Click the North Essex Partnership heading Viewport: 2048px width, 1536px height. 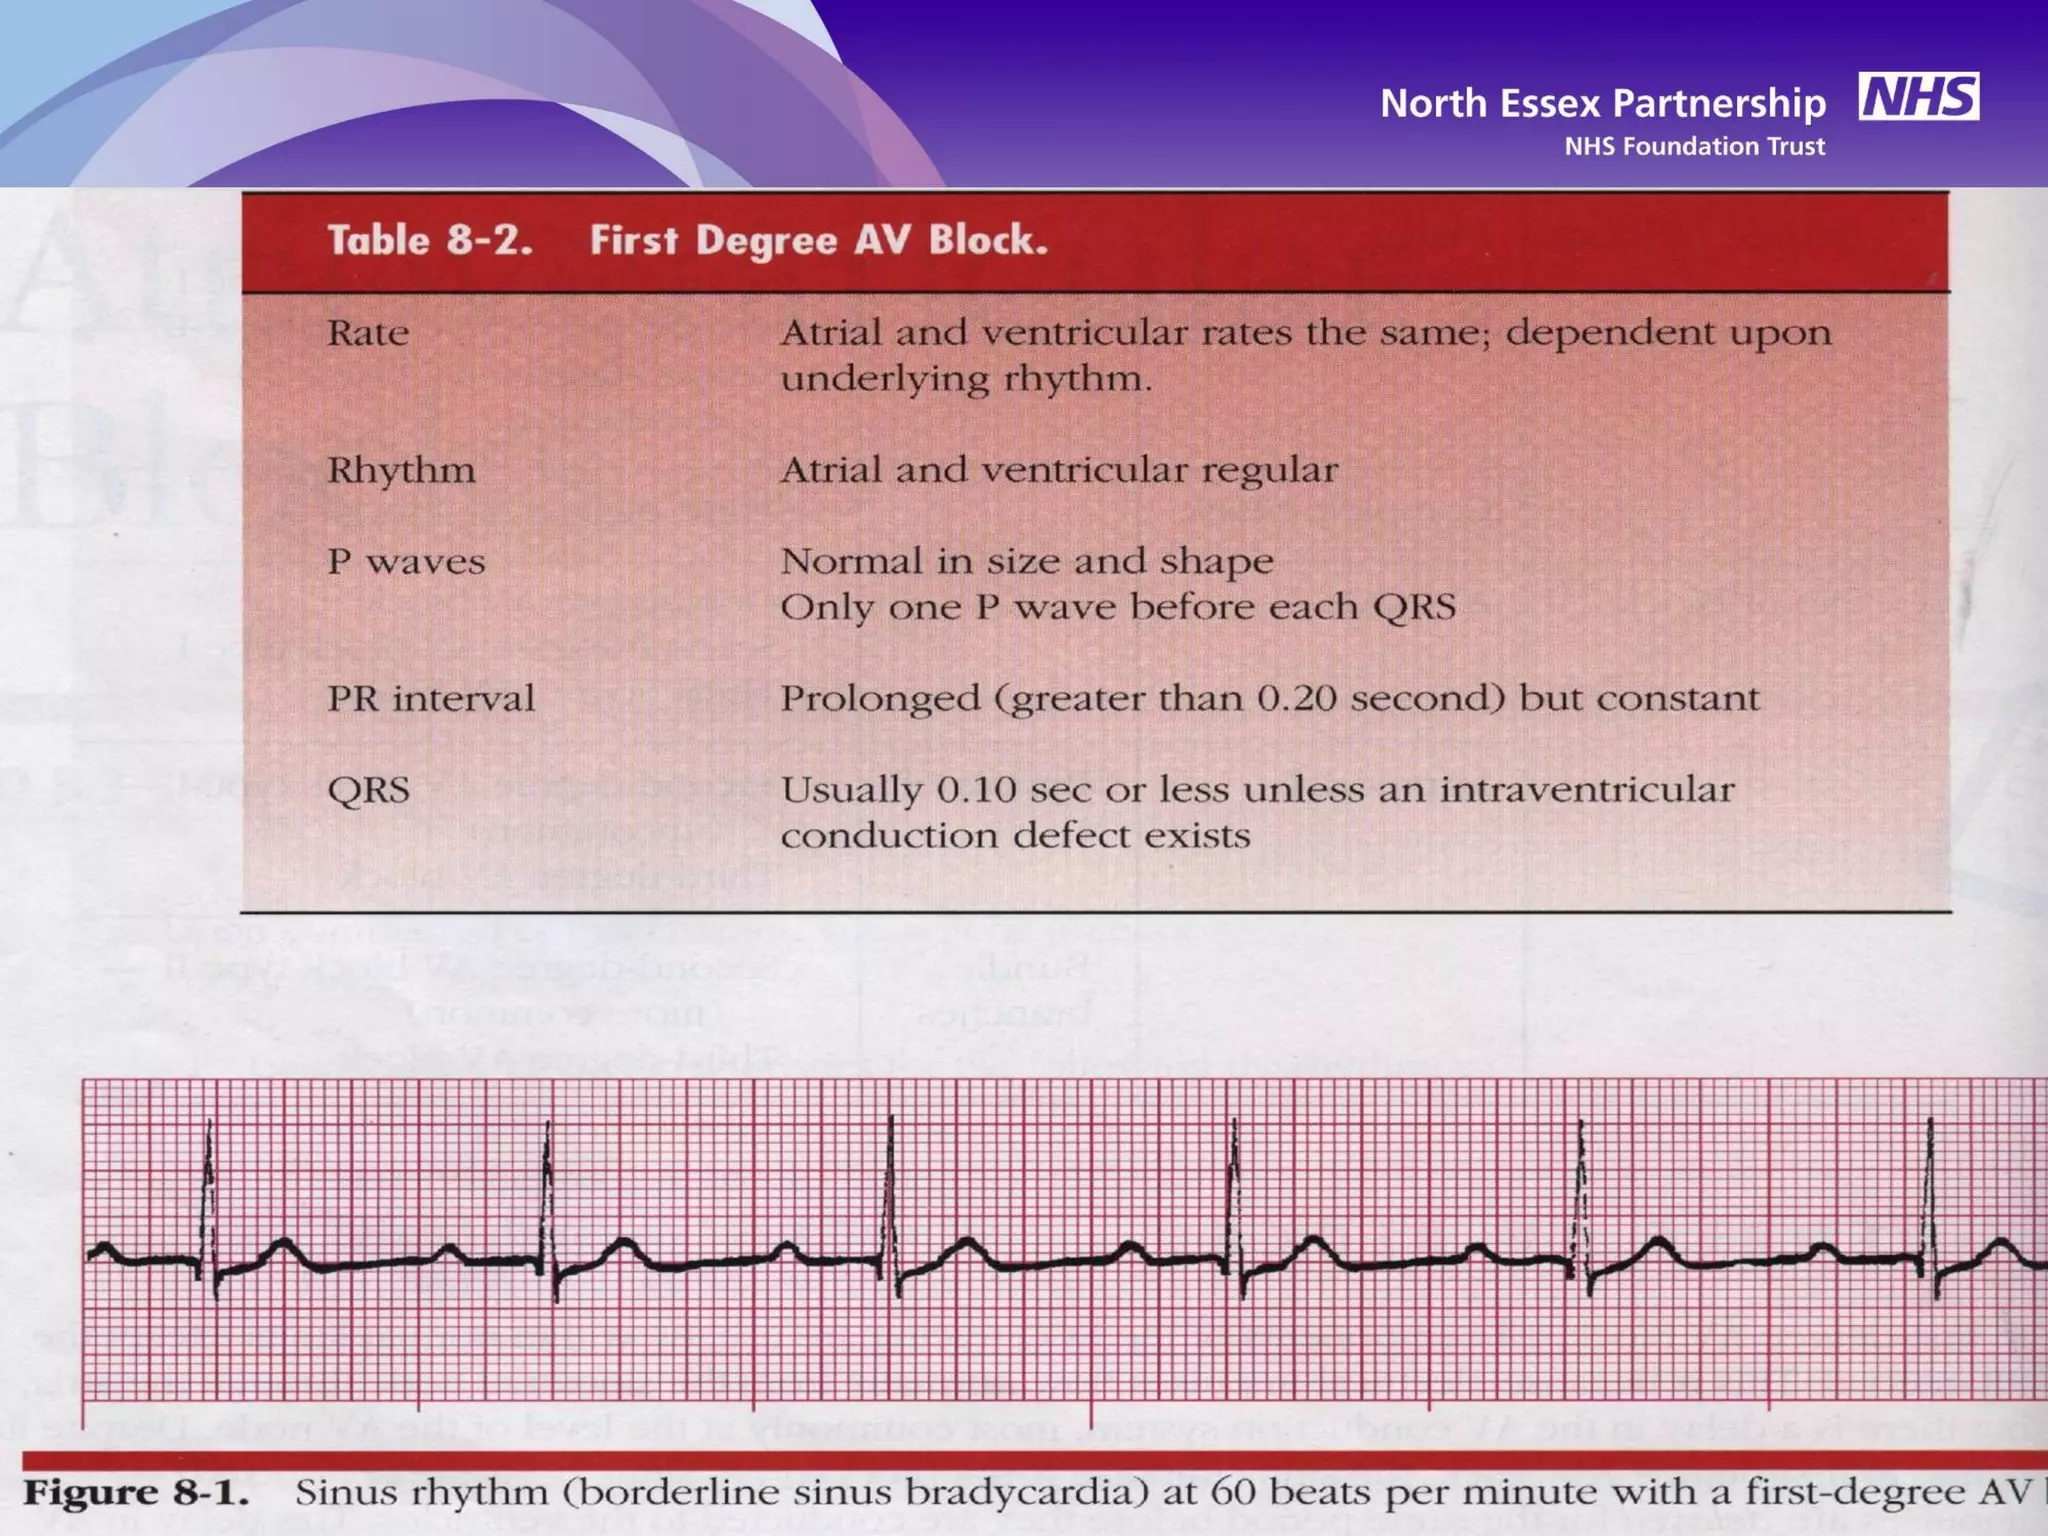click(x=1603, y=104)
